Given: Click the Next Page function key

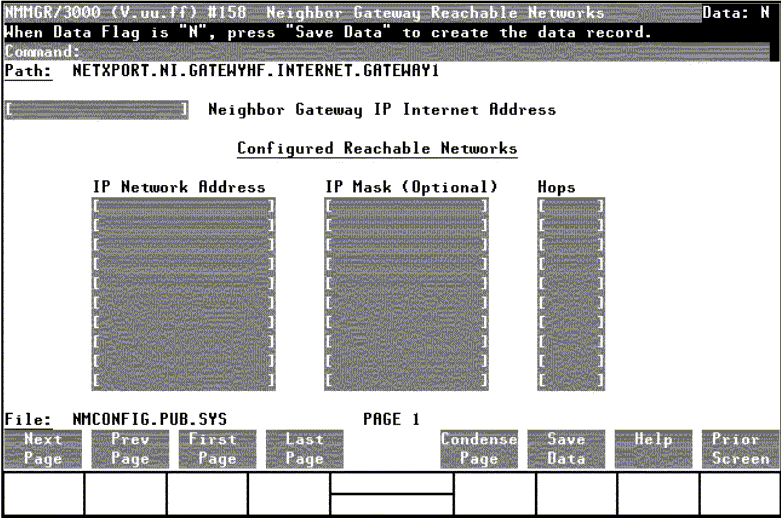Looking at the screenshot, I should click(x=43, y=449).
